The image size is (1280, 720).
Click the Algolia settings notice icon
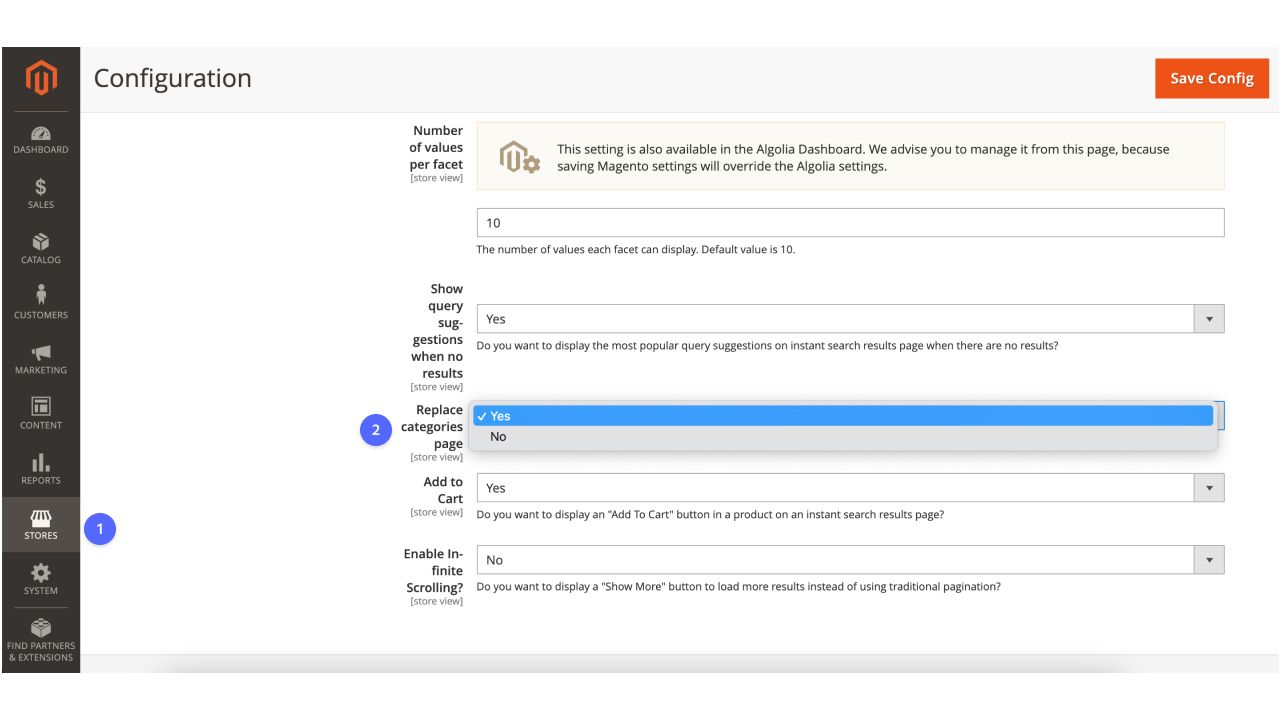[520, 157]
